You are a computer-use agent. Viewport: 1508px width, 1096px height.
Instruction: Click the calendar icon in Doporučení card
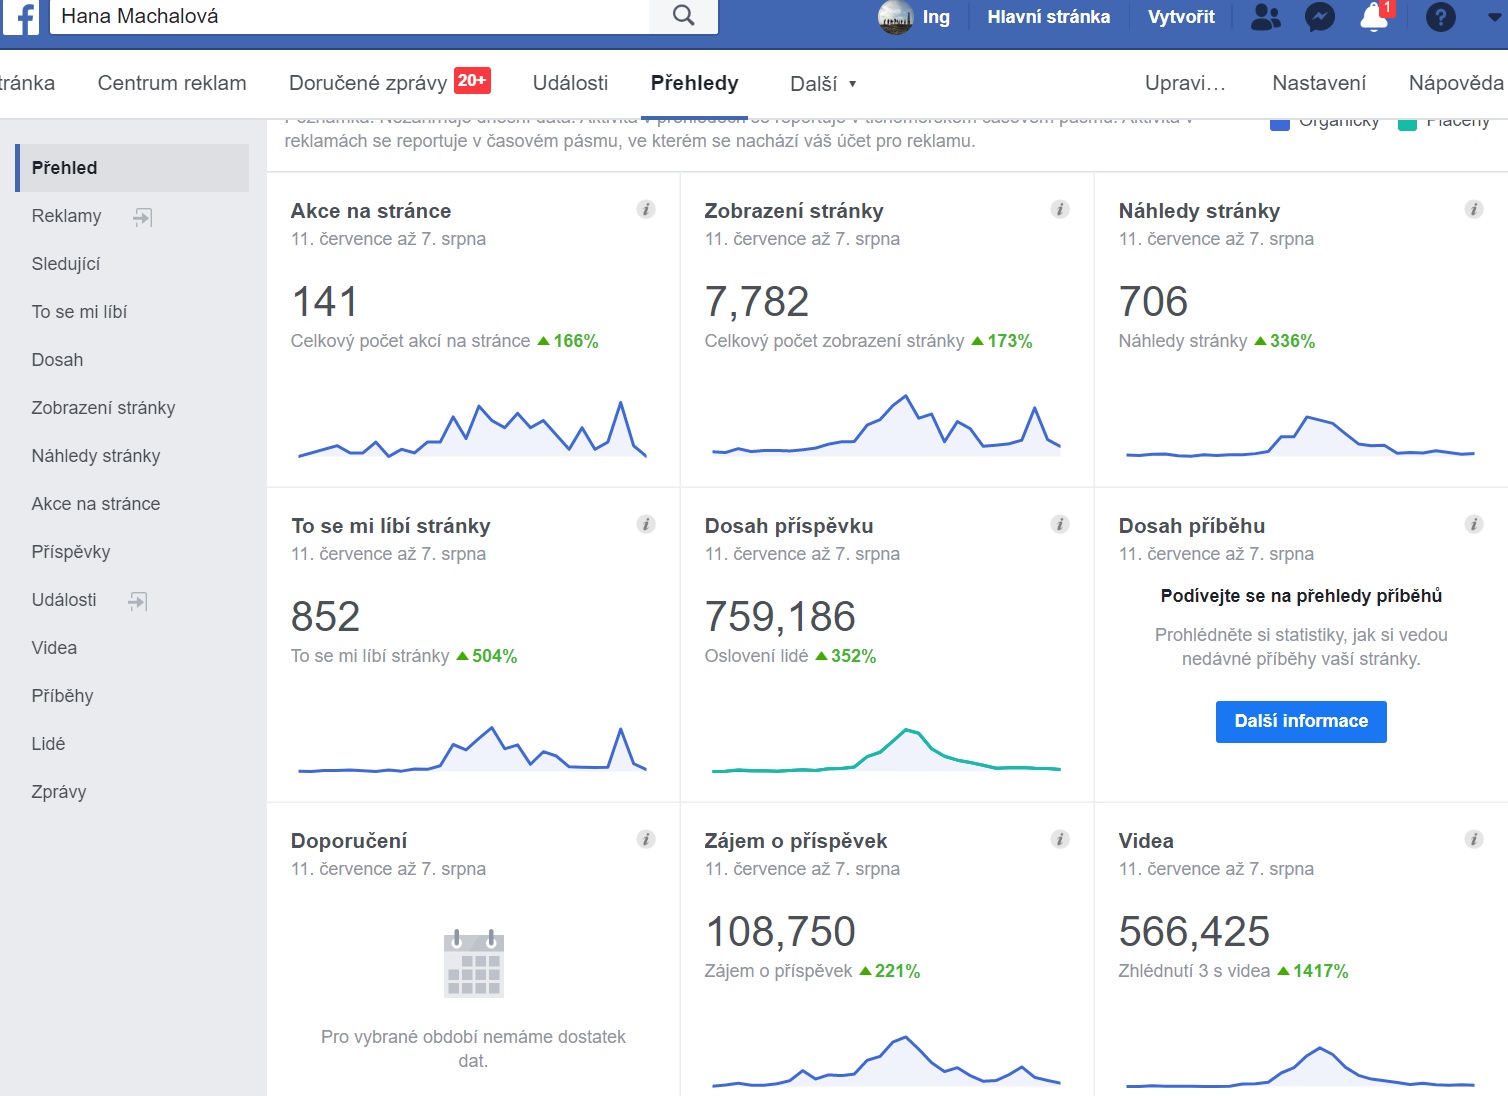click(x=474, y=964)
